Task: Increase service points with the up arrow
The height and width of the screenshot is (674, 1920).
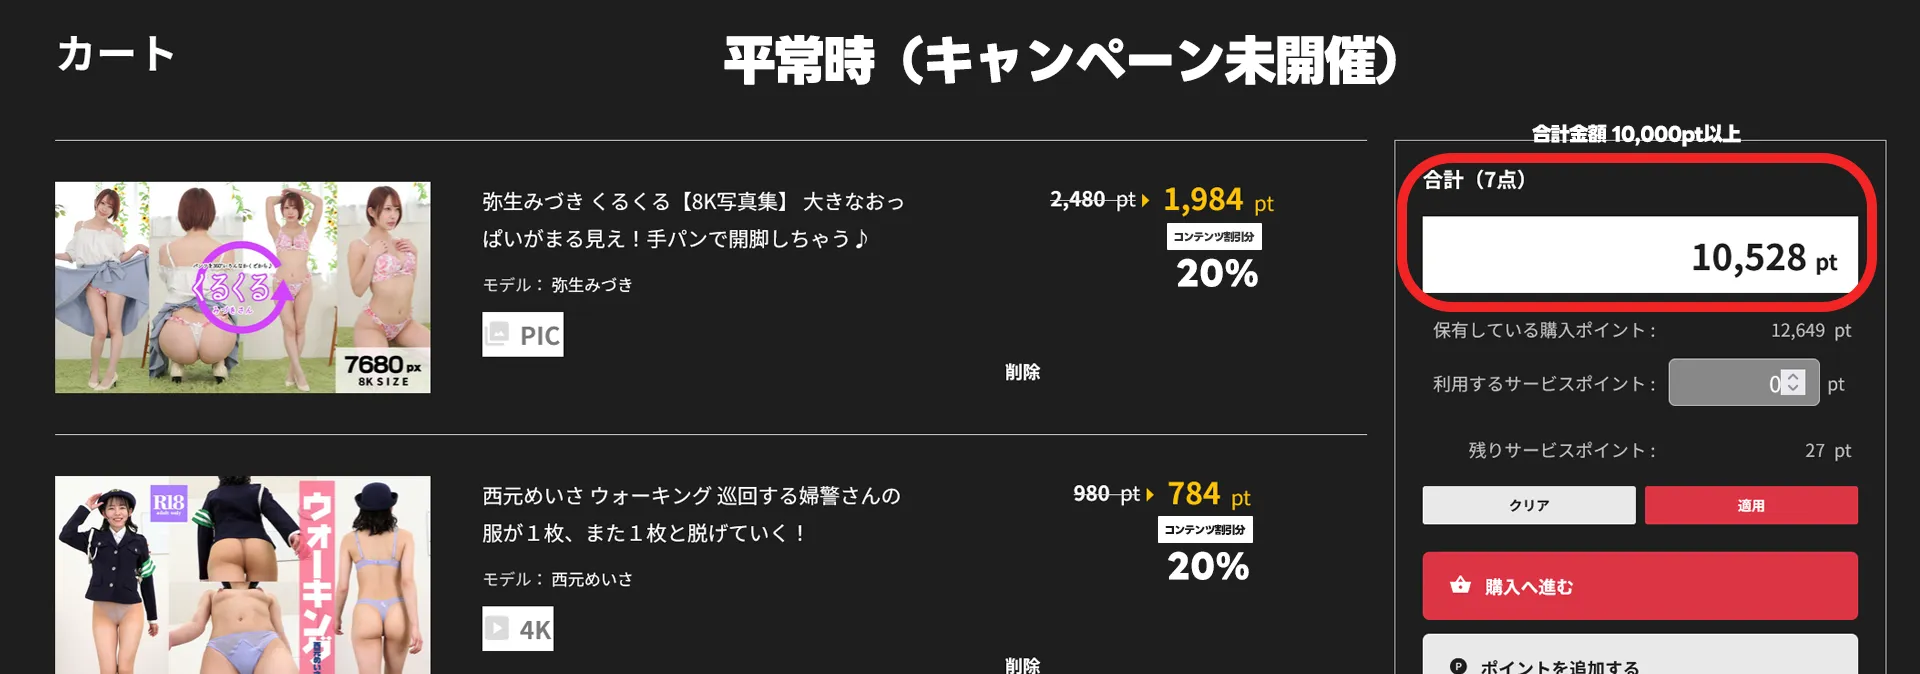Action: coord(1793,377)
